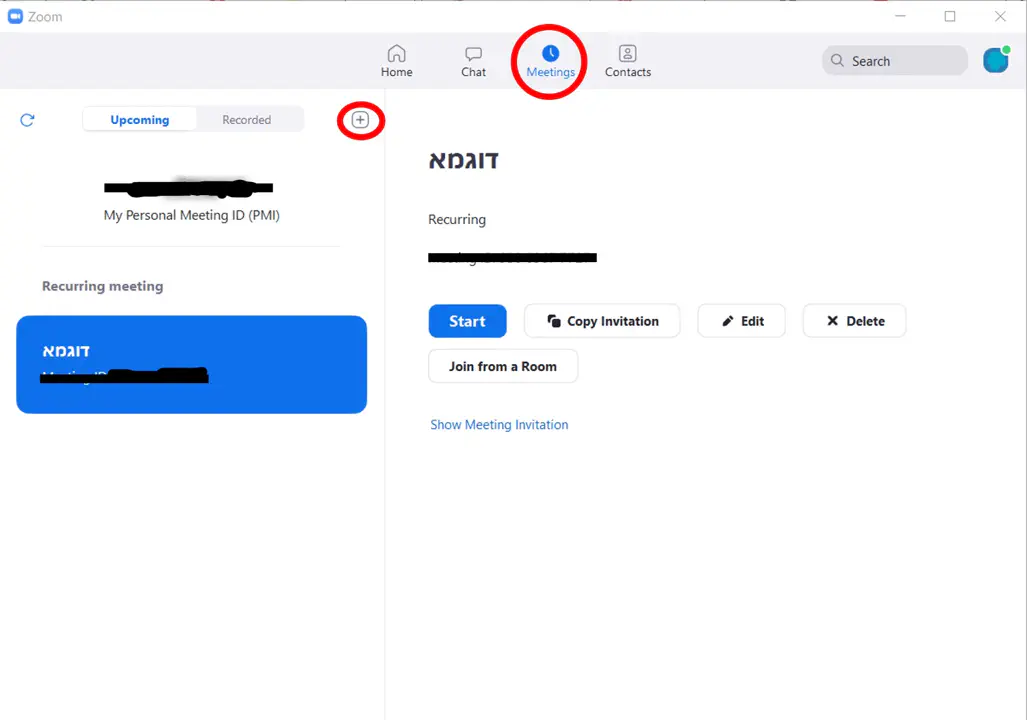Select My Personal Meeting ID entry

pos(191,202)
